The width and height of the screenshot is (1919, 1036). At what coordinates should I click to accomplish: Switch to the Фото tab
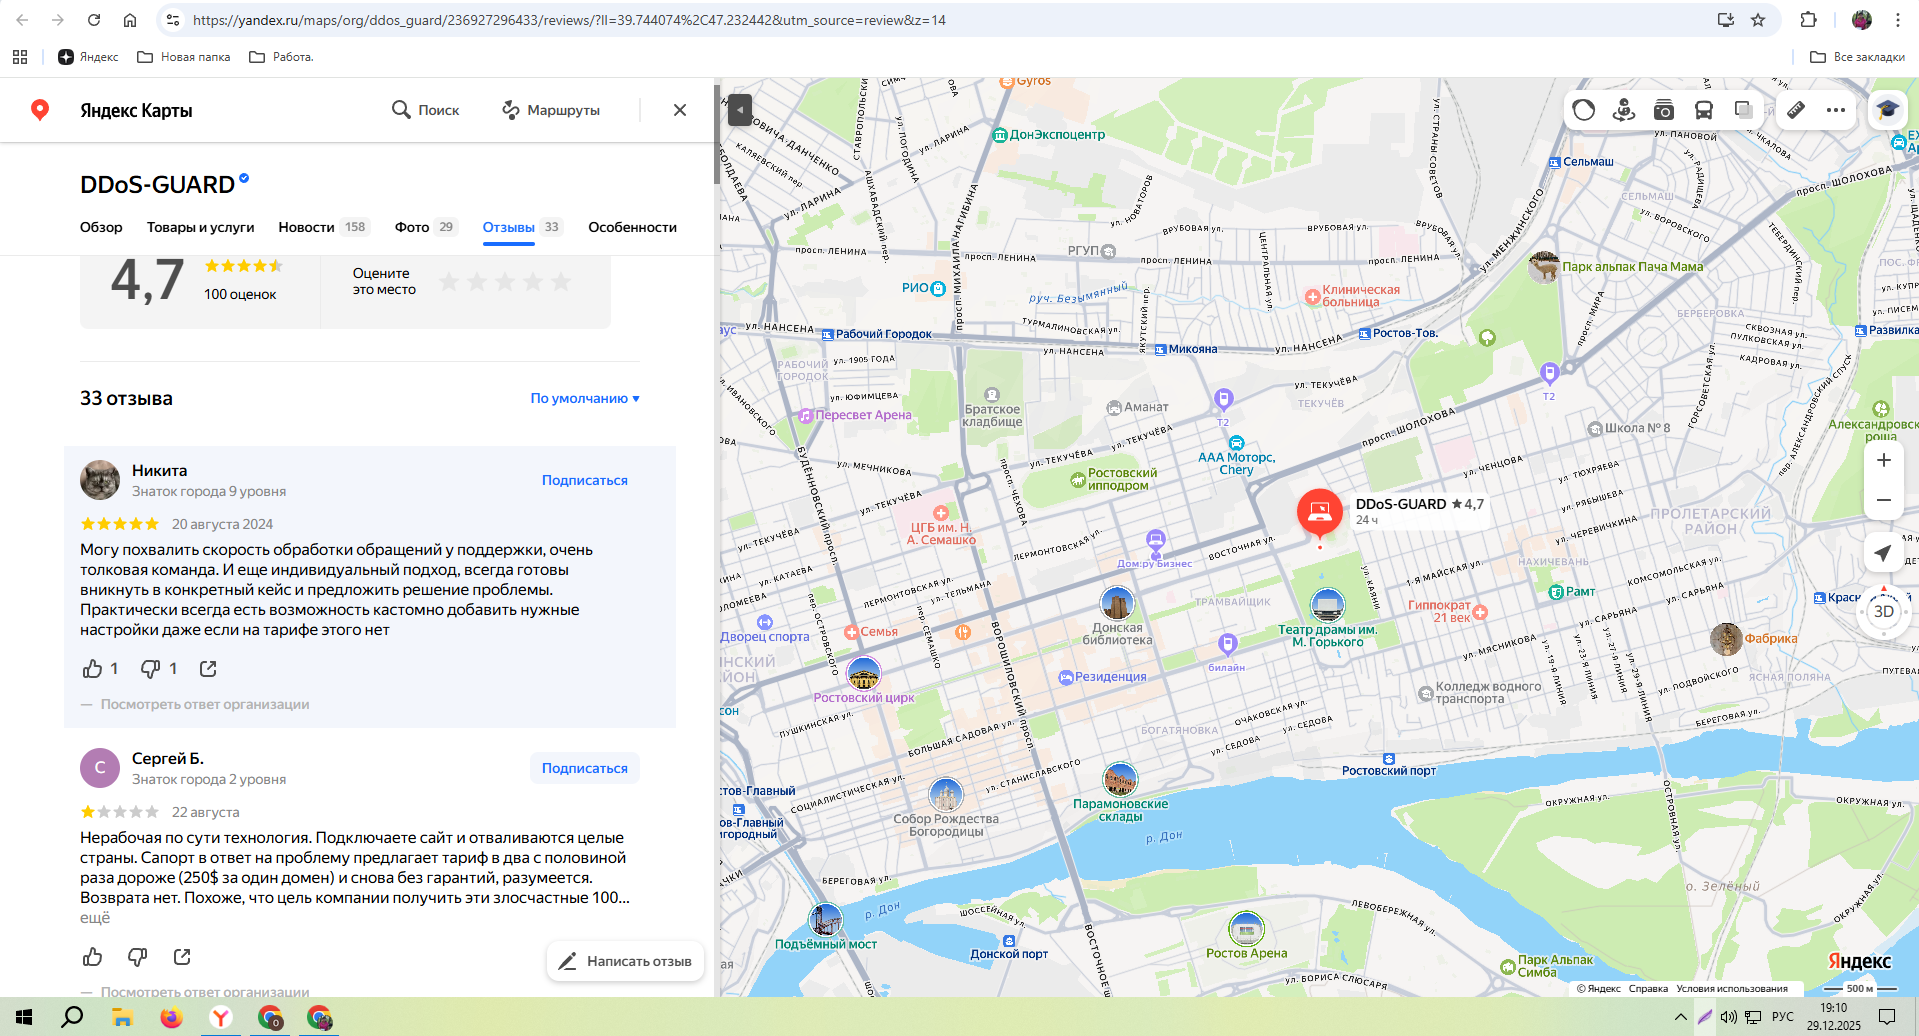click(411, 227)
